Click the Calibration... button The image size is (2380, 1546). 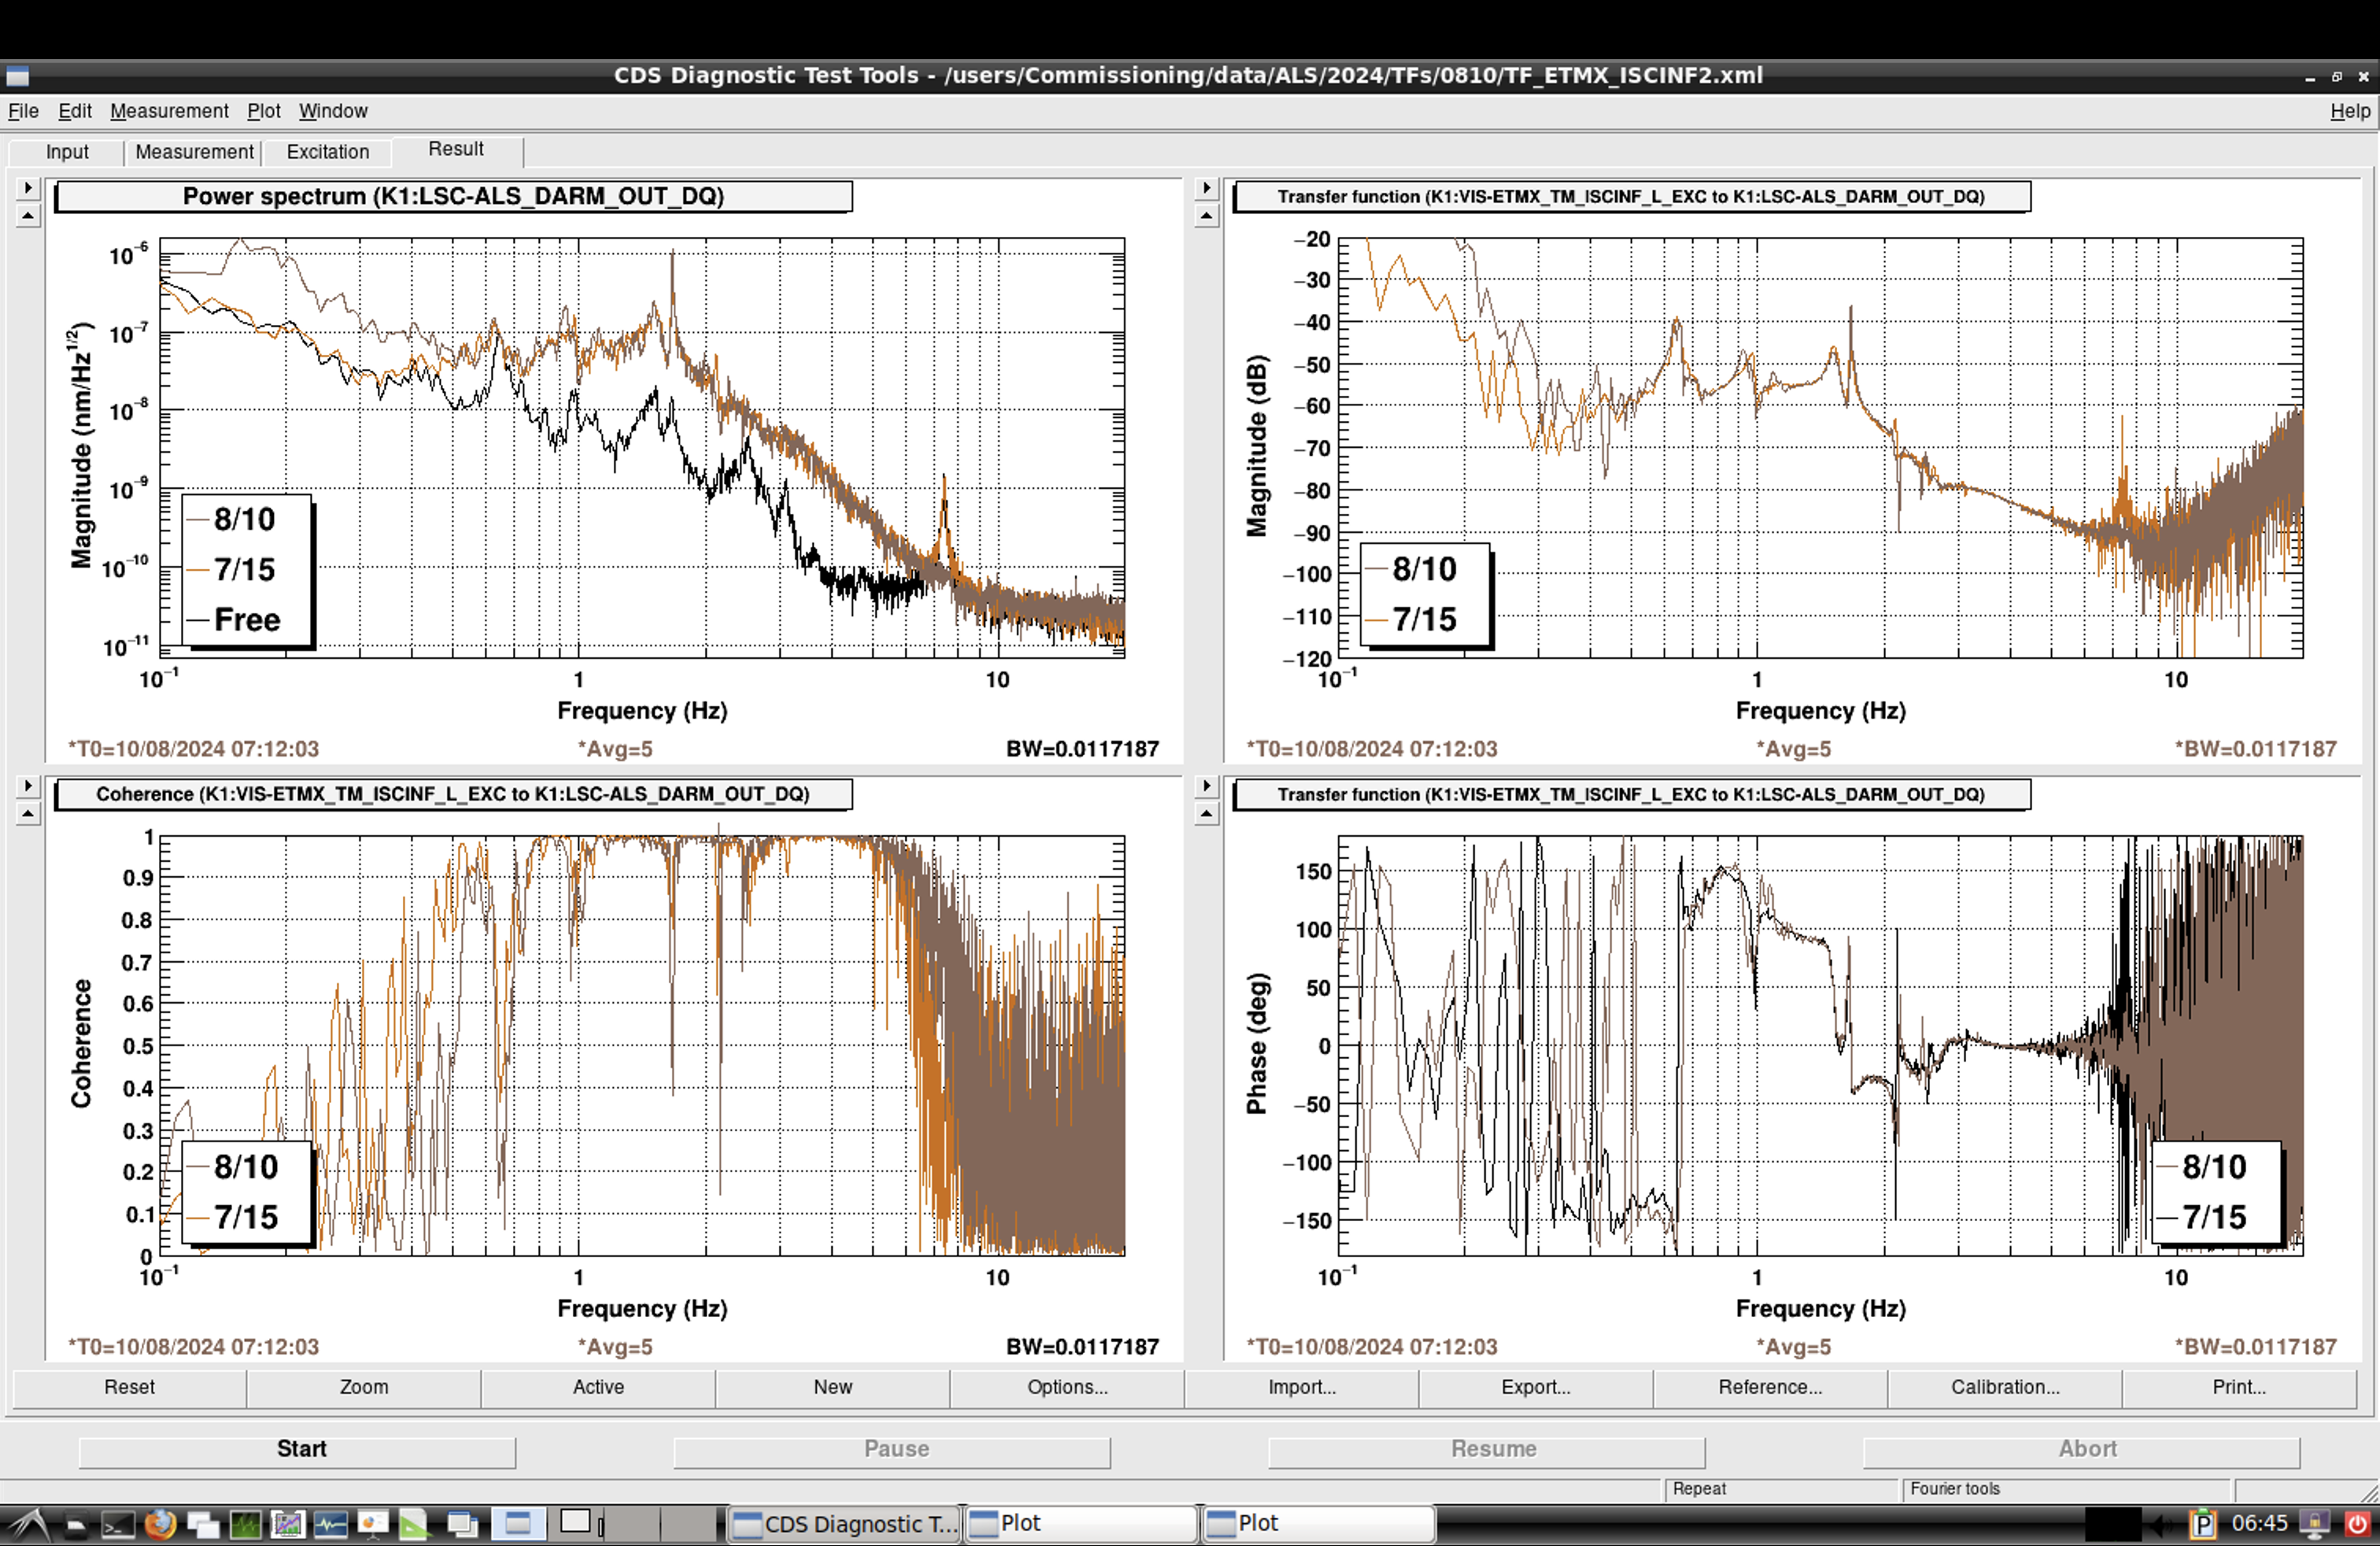click(2004, 1387)
